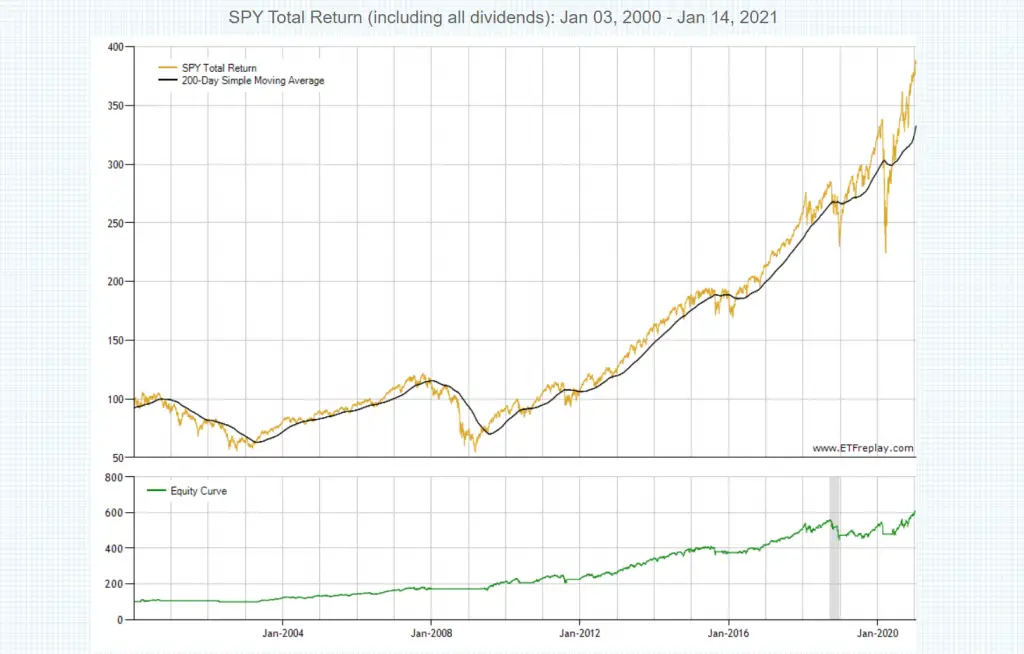The height and width of the screenshot is (654, 1024).
Task: Click the Jan-2016 x-axis label
Action: tap(728, 633)
